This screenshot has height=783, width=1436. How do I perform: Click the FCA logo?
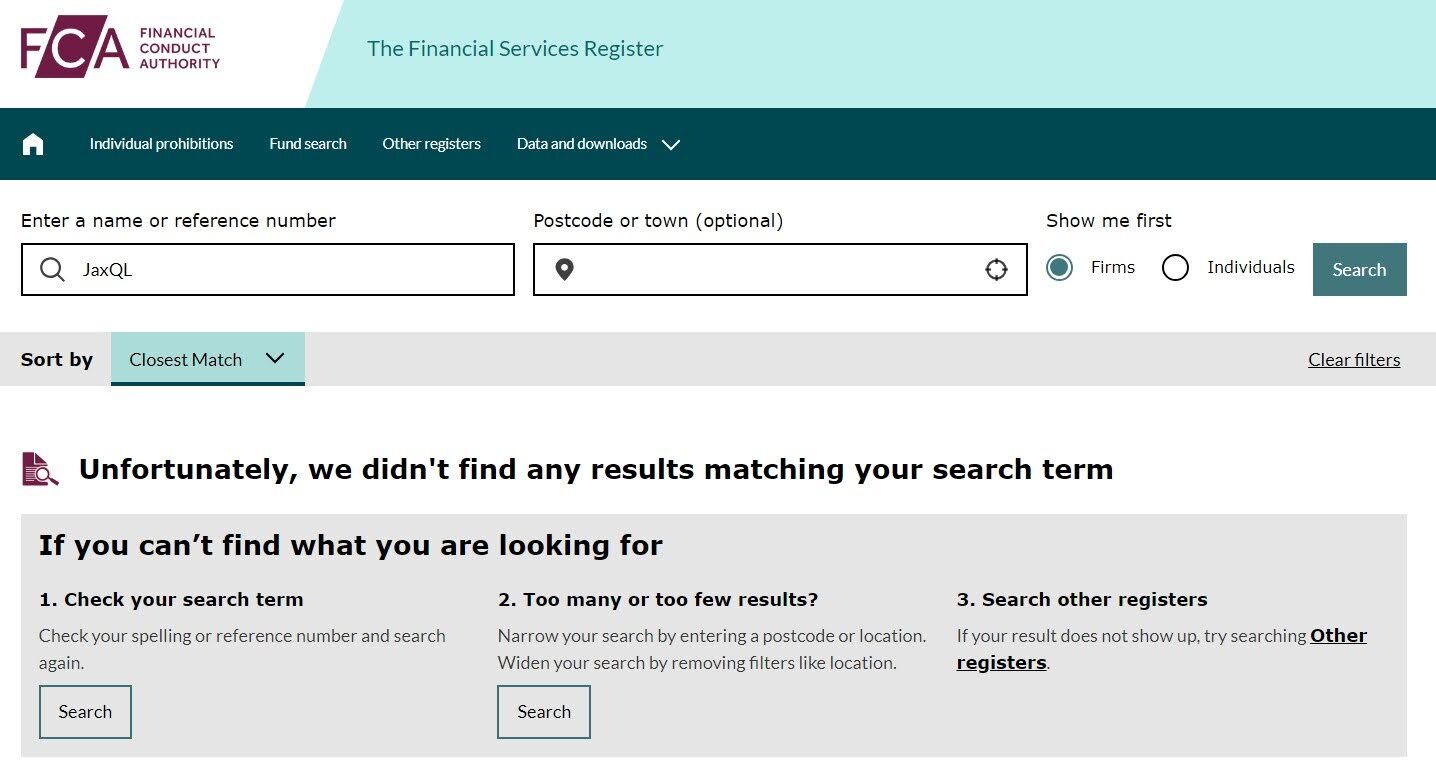[120, 47]
